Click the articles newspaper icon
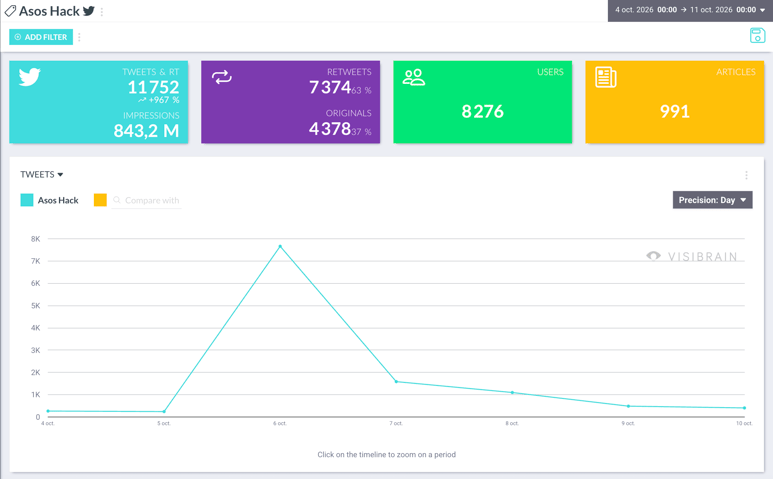 tap(606, 77)
